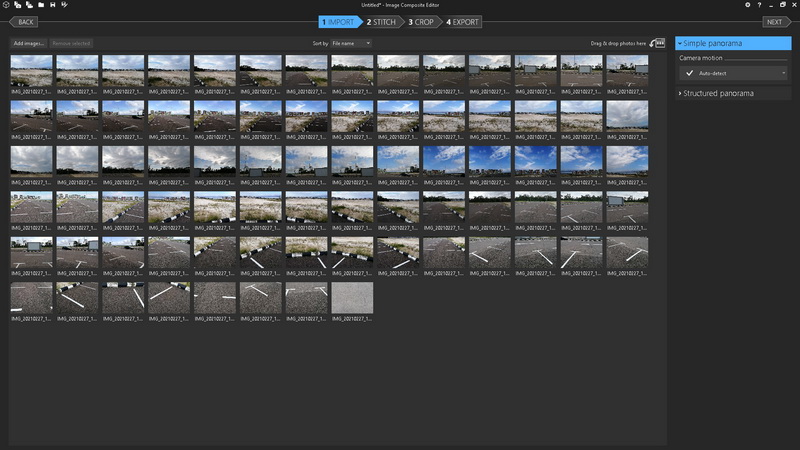Open help via the question mark icon

759,5
